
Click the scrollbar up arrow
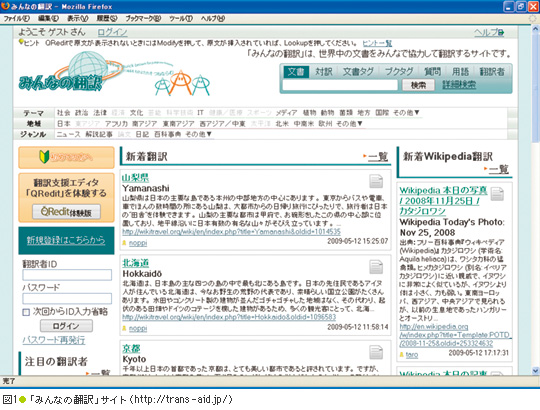536,30
